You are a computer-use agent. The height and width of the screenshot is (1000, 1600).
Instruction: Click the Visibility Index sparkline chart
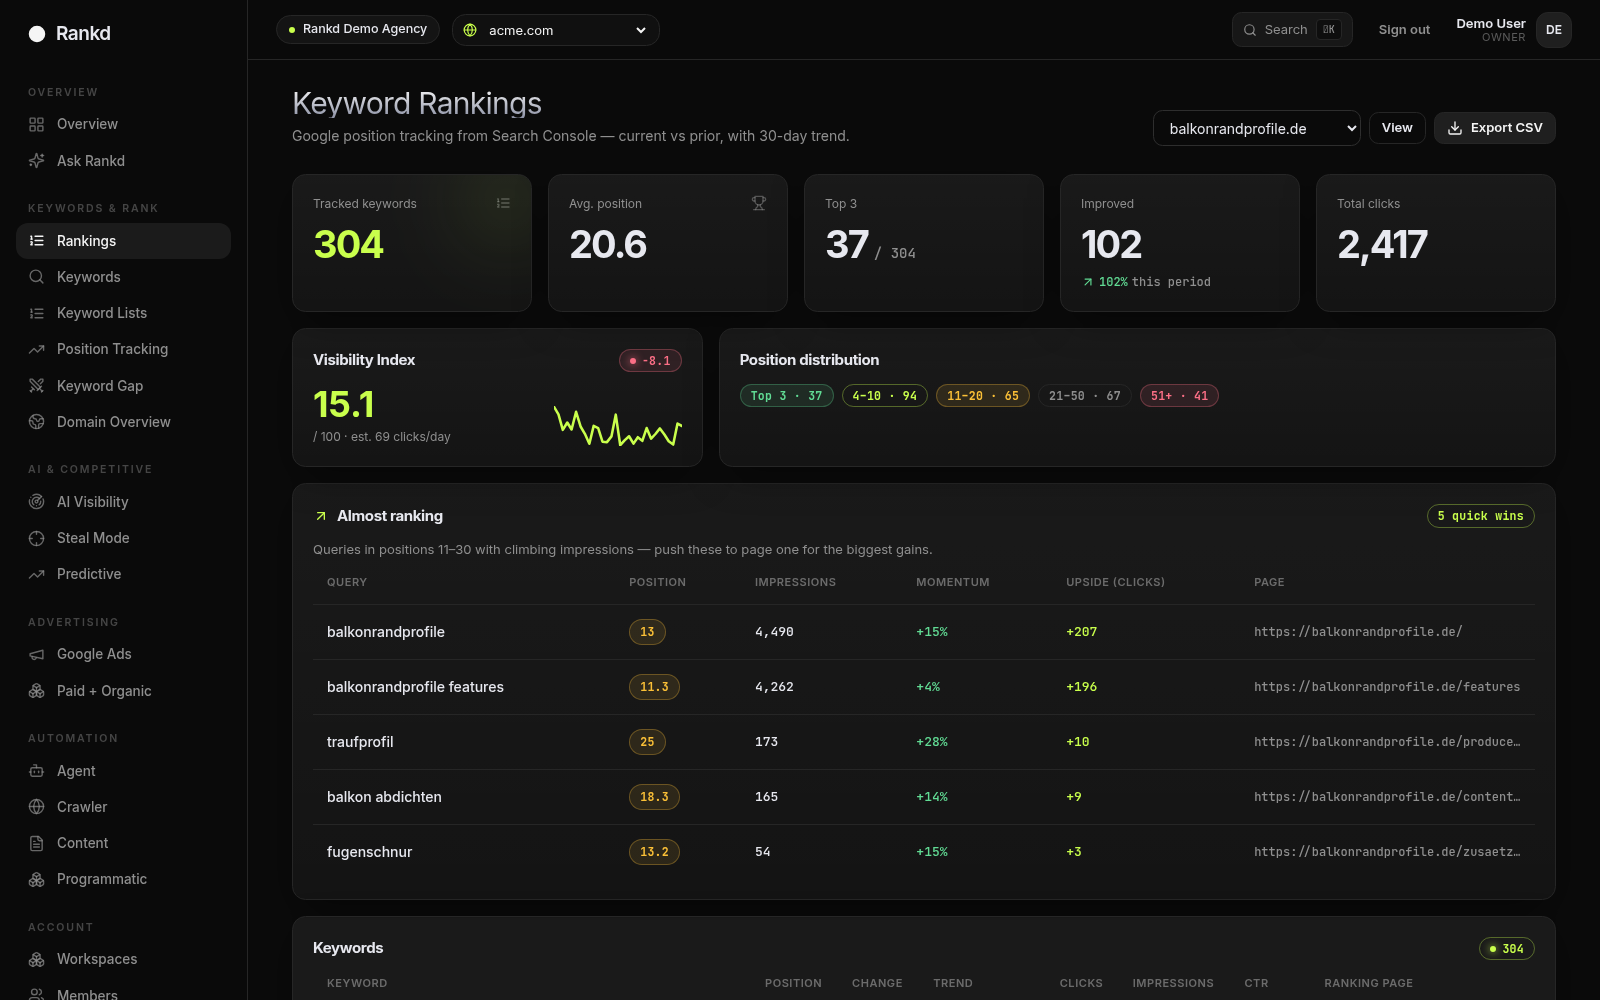coord(618,427)
